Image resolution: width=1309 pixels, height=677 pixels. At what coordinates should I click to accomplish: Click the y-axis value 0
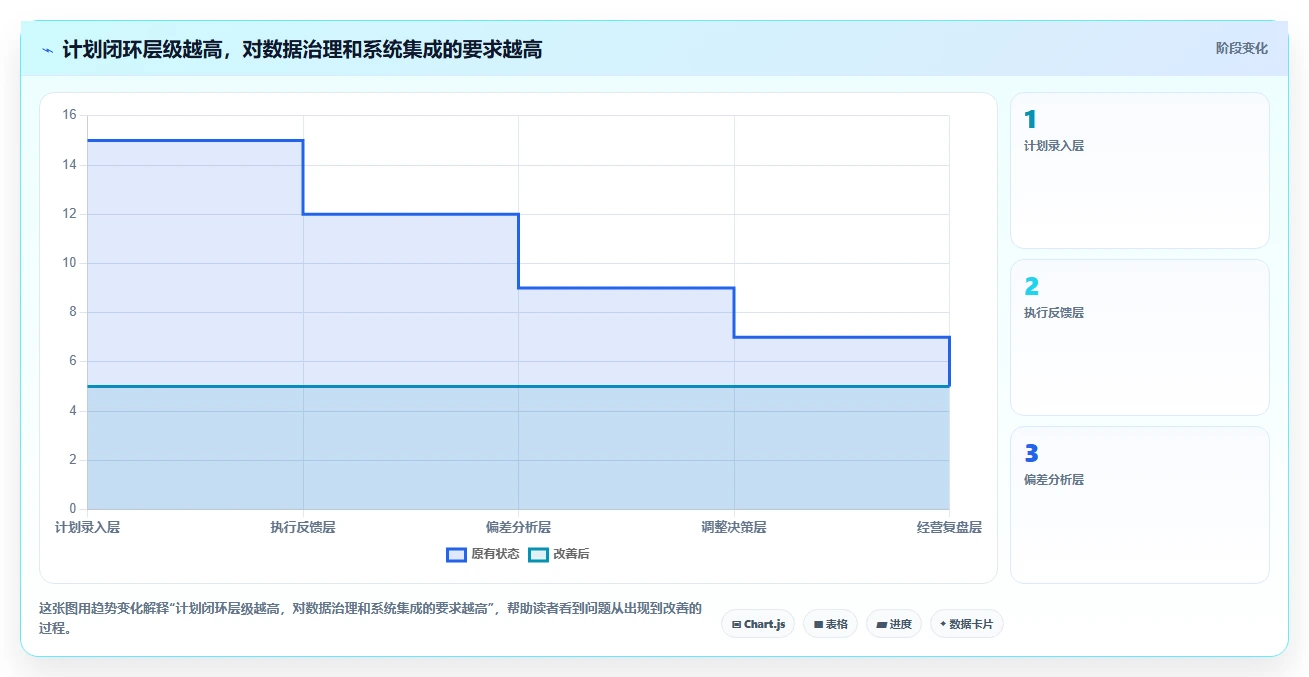click(x=72, y=509)
